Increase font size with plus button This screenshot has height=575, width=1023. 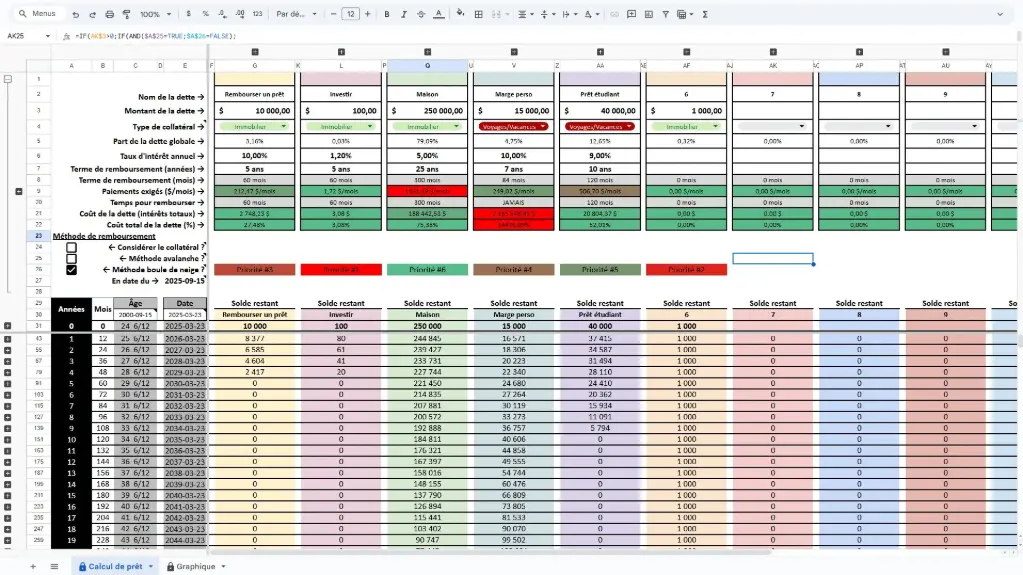pos(367,14)
